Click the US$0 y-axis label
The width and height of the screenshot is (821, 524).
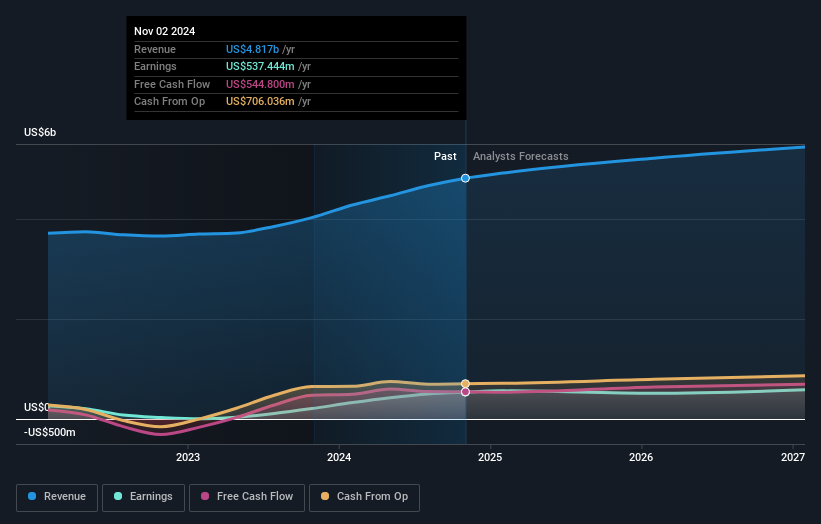point(36,407)
